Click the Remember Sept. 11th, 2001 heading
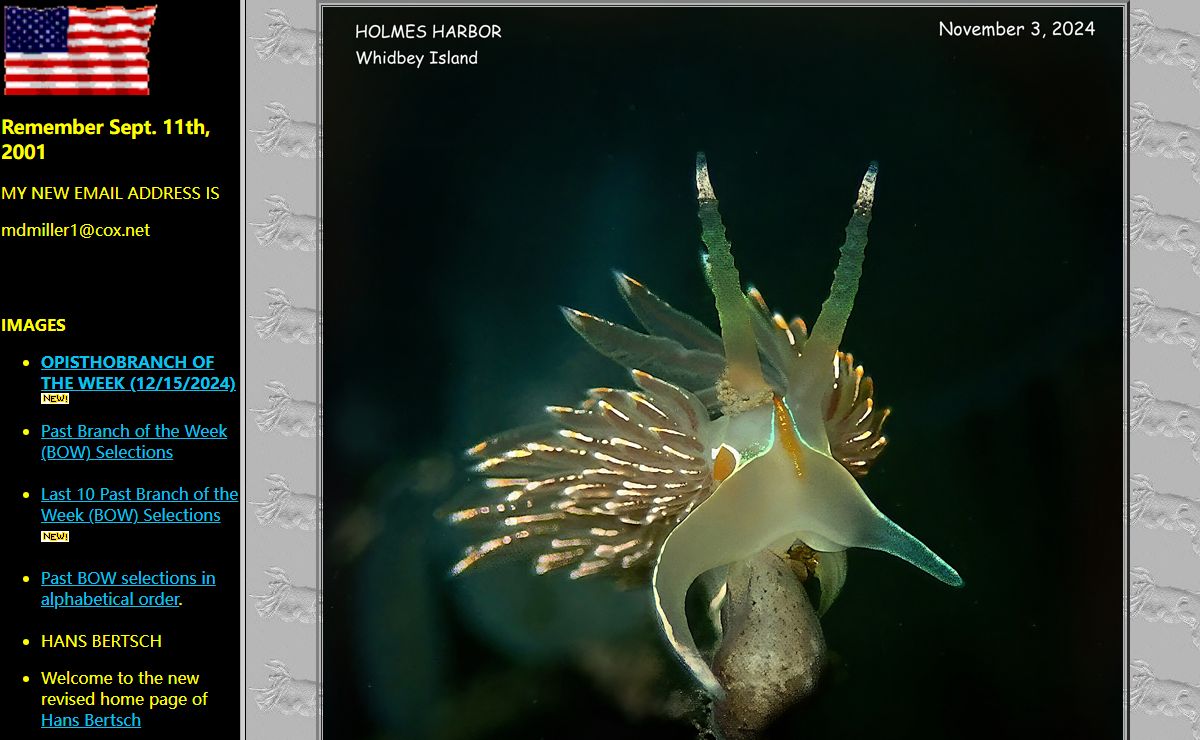Image resolution: width=1200 pixels, height=740 pixels. click(105, 139)
